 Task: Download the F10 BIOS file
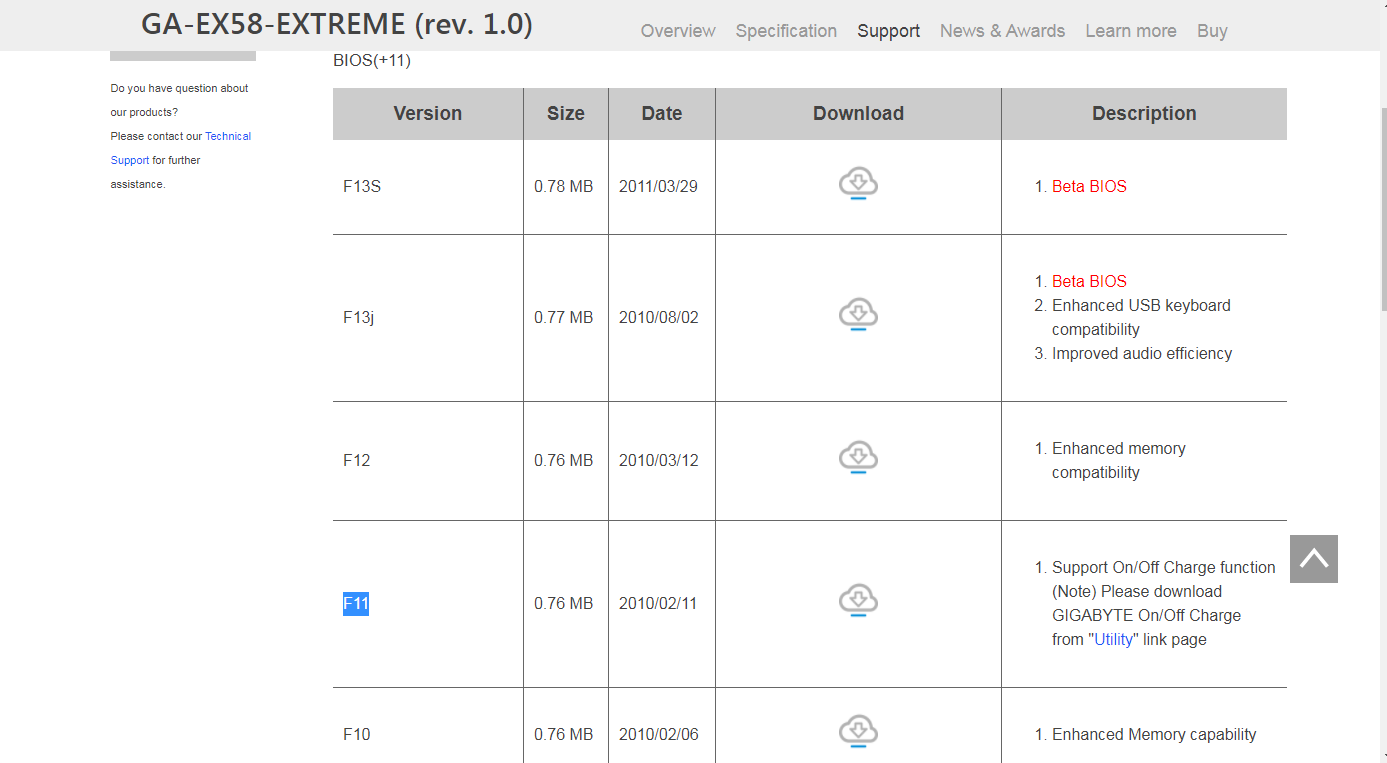pos(858,732)
